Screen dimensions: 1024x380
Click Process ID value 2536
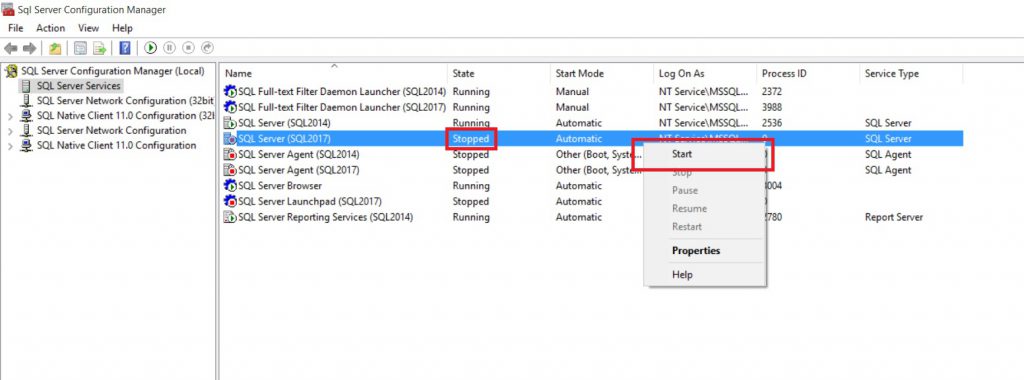[x=772, y=123]
